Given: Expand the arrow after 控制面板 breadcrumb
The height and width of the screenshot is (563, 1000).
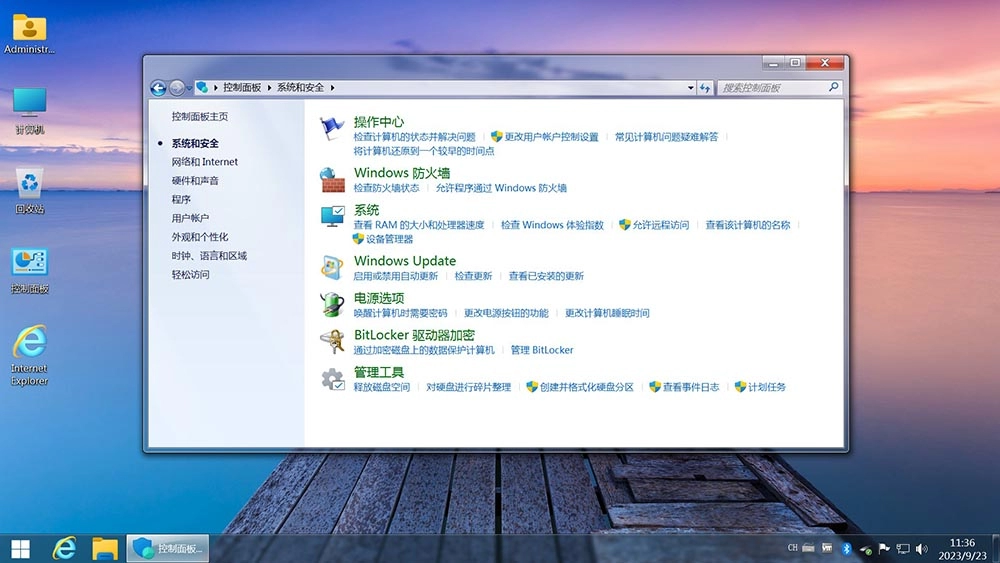Looking at the screenshot, I should 269,87.
